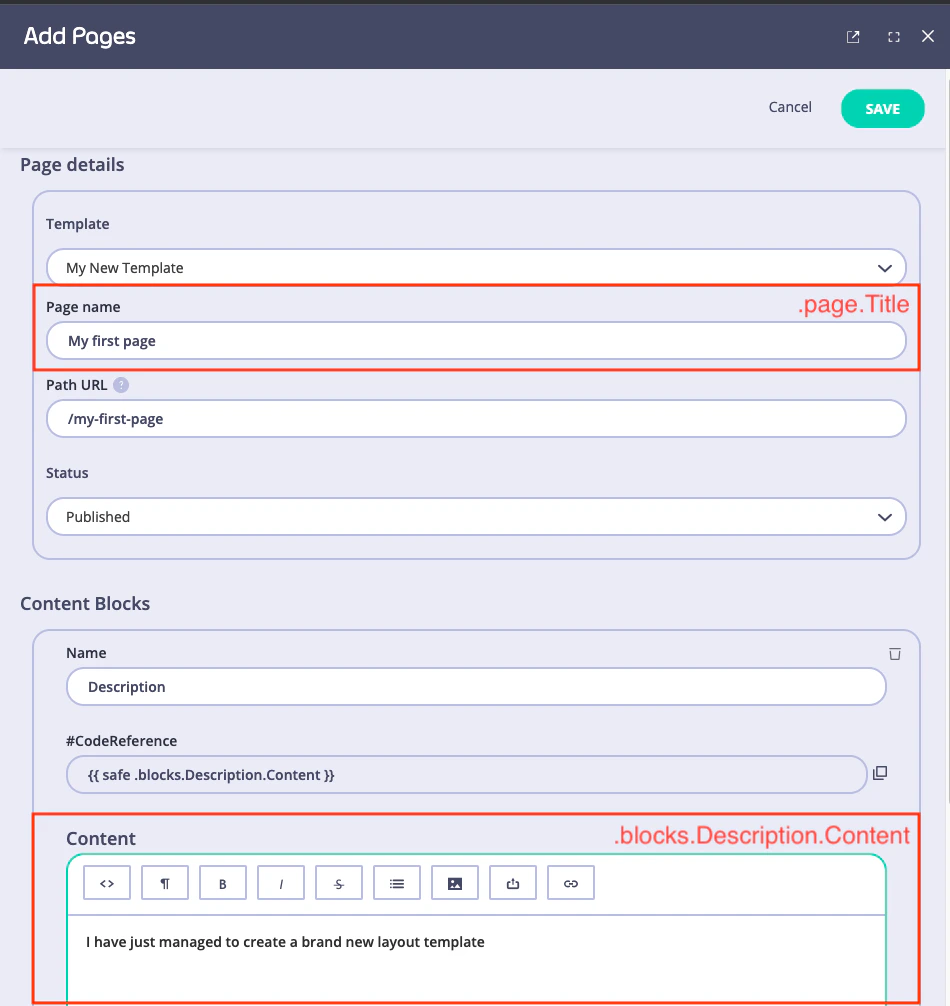Open the Template dropdown

[476, 267]
